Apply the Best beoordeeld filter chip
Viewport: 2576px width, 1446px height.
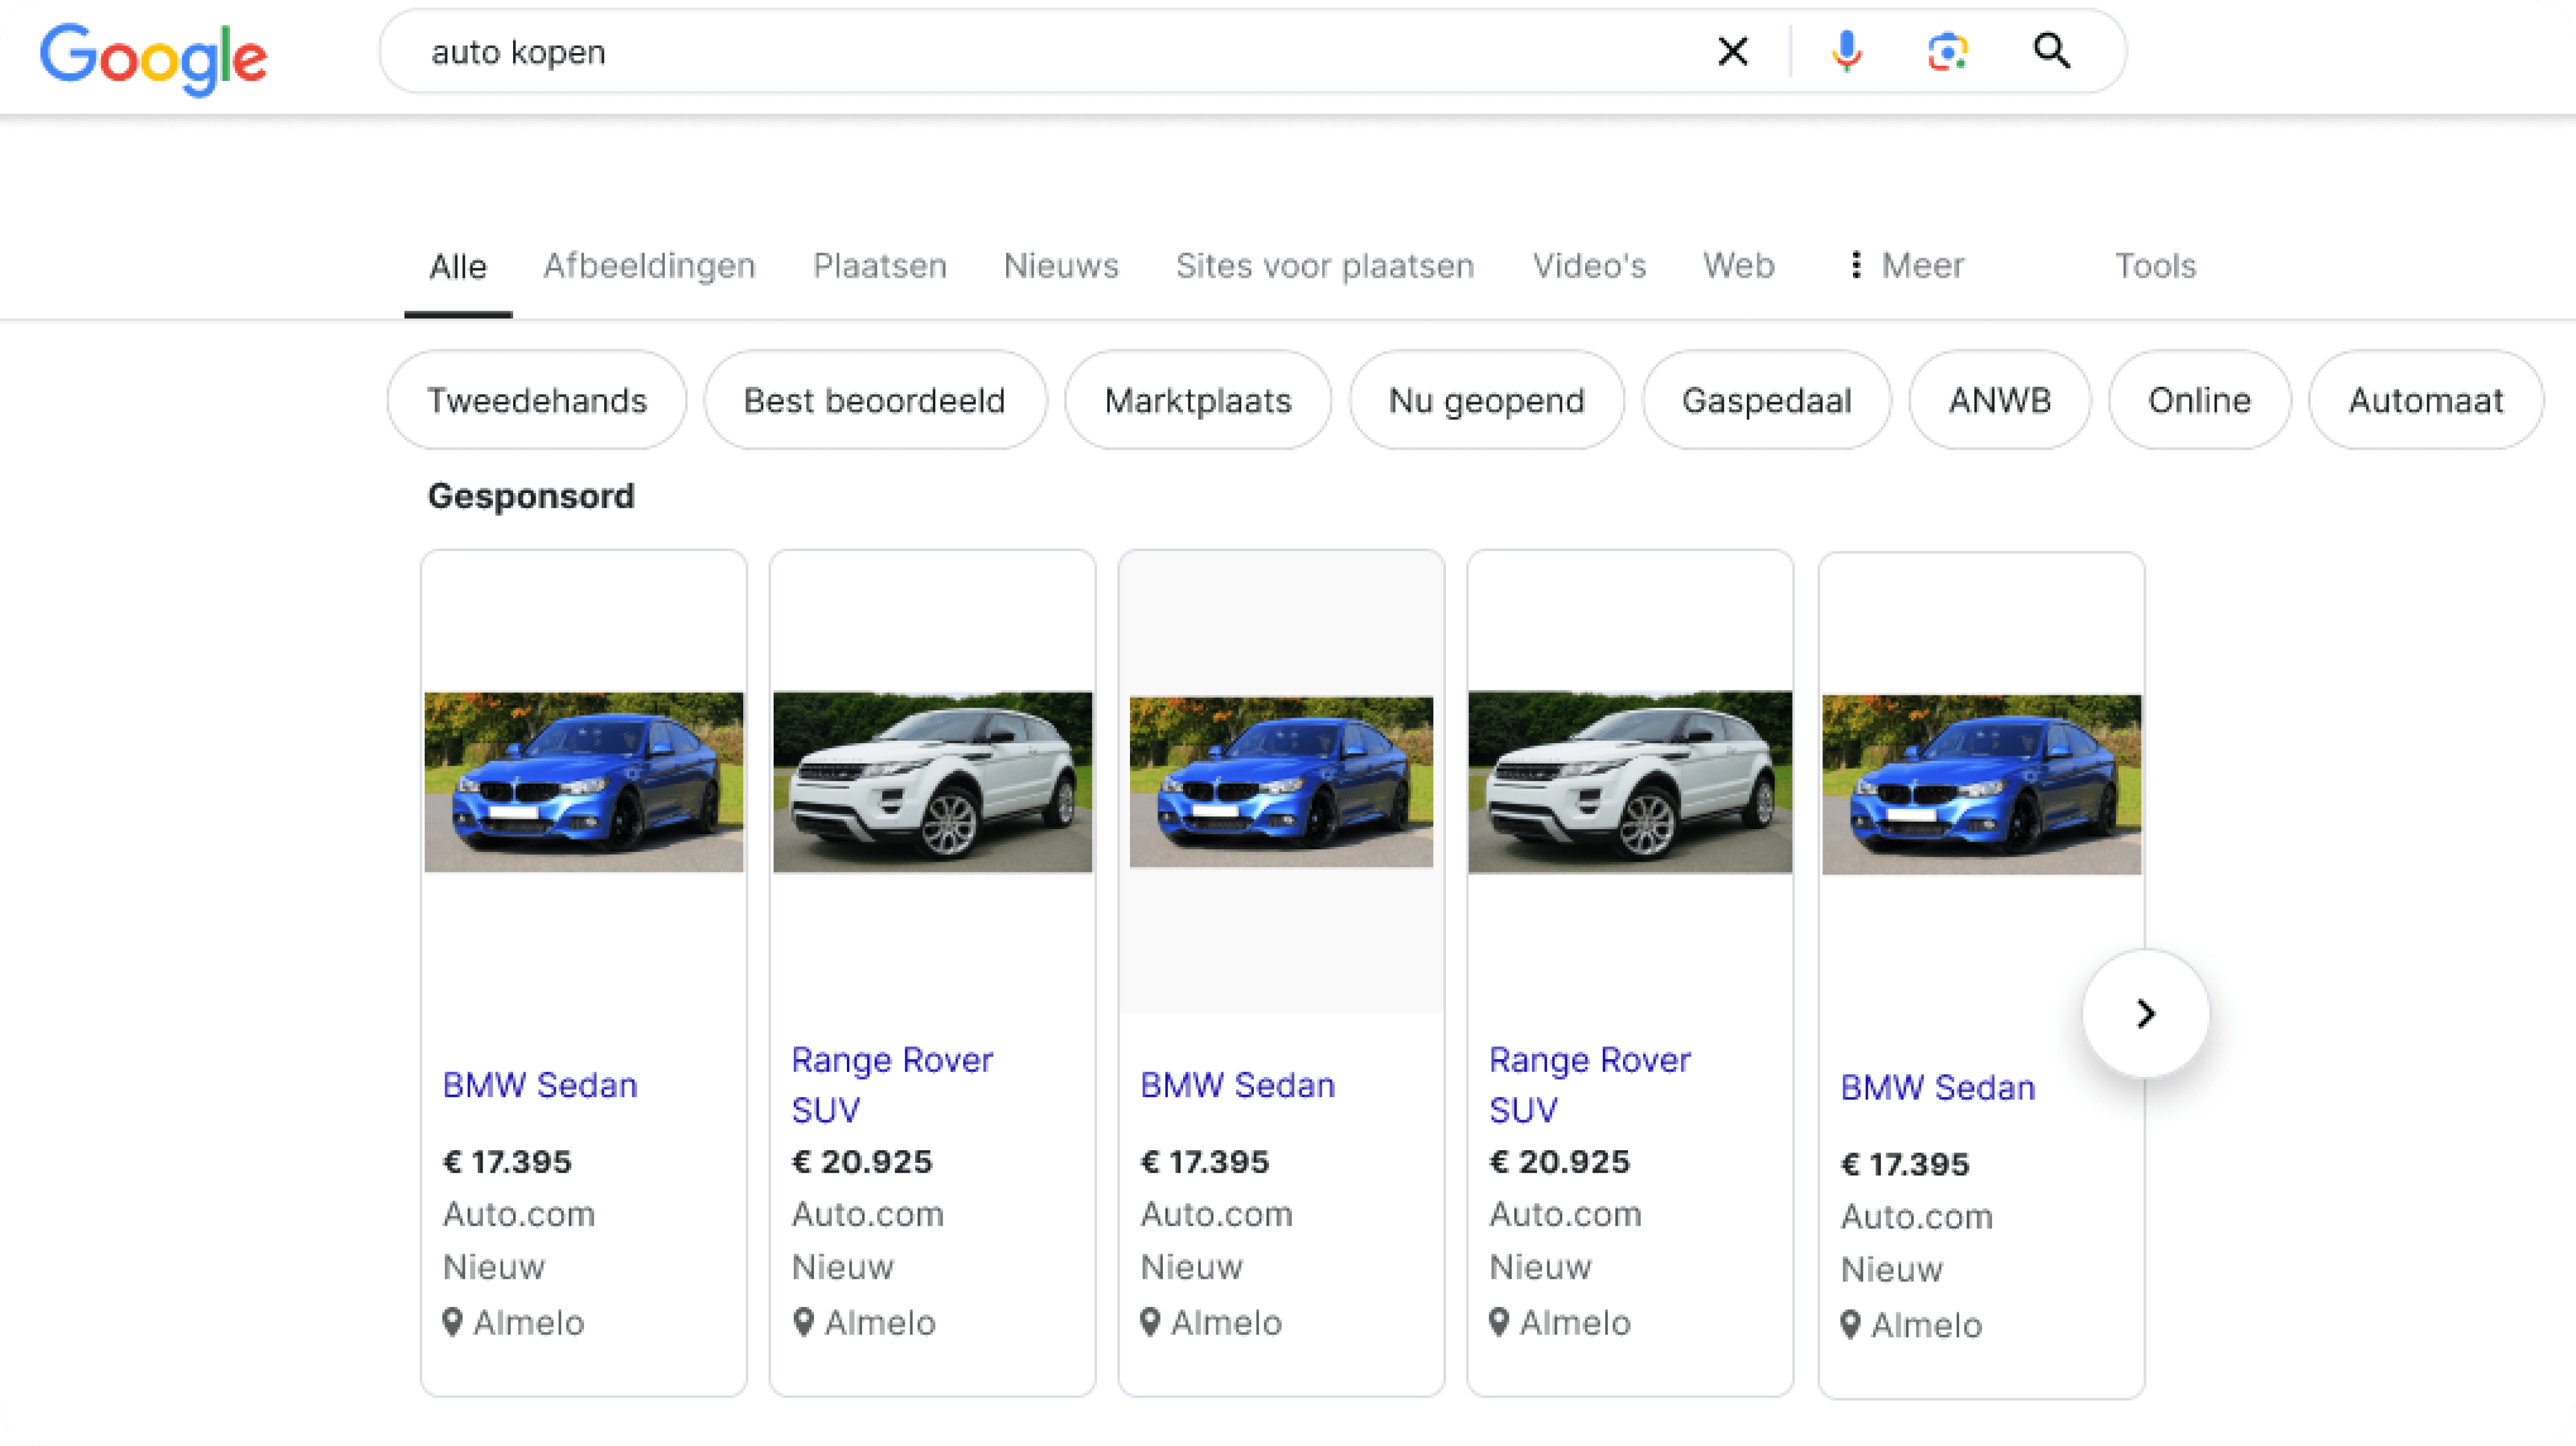click(875, 400)
